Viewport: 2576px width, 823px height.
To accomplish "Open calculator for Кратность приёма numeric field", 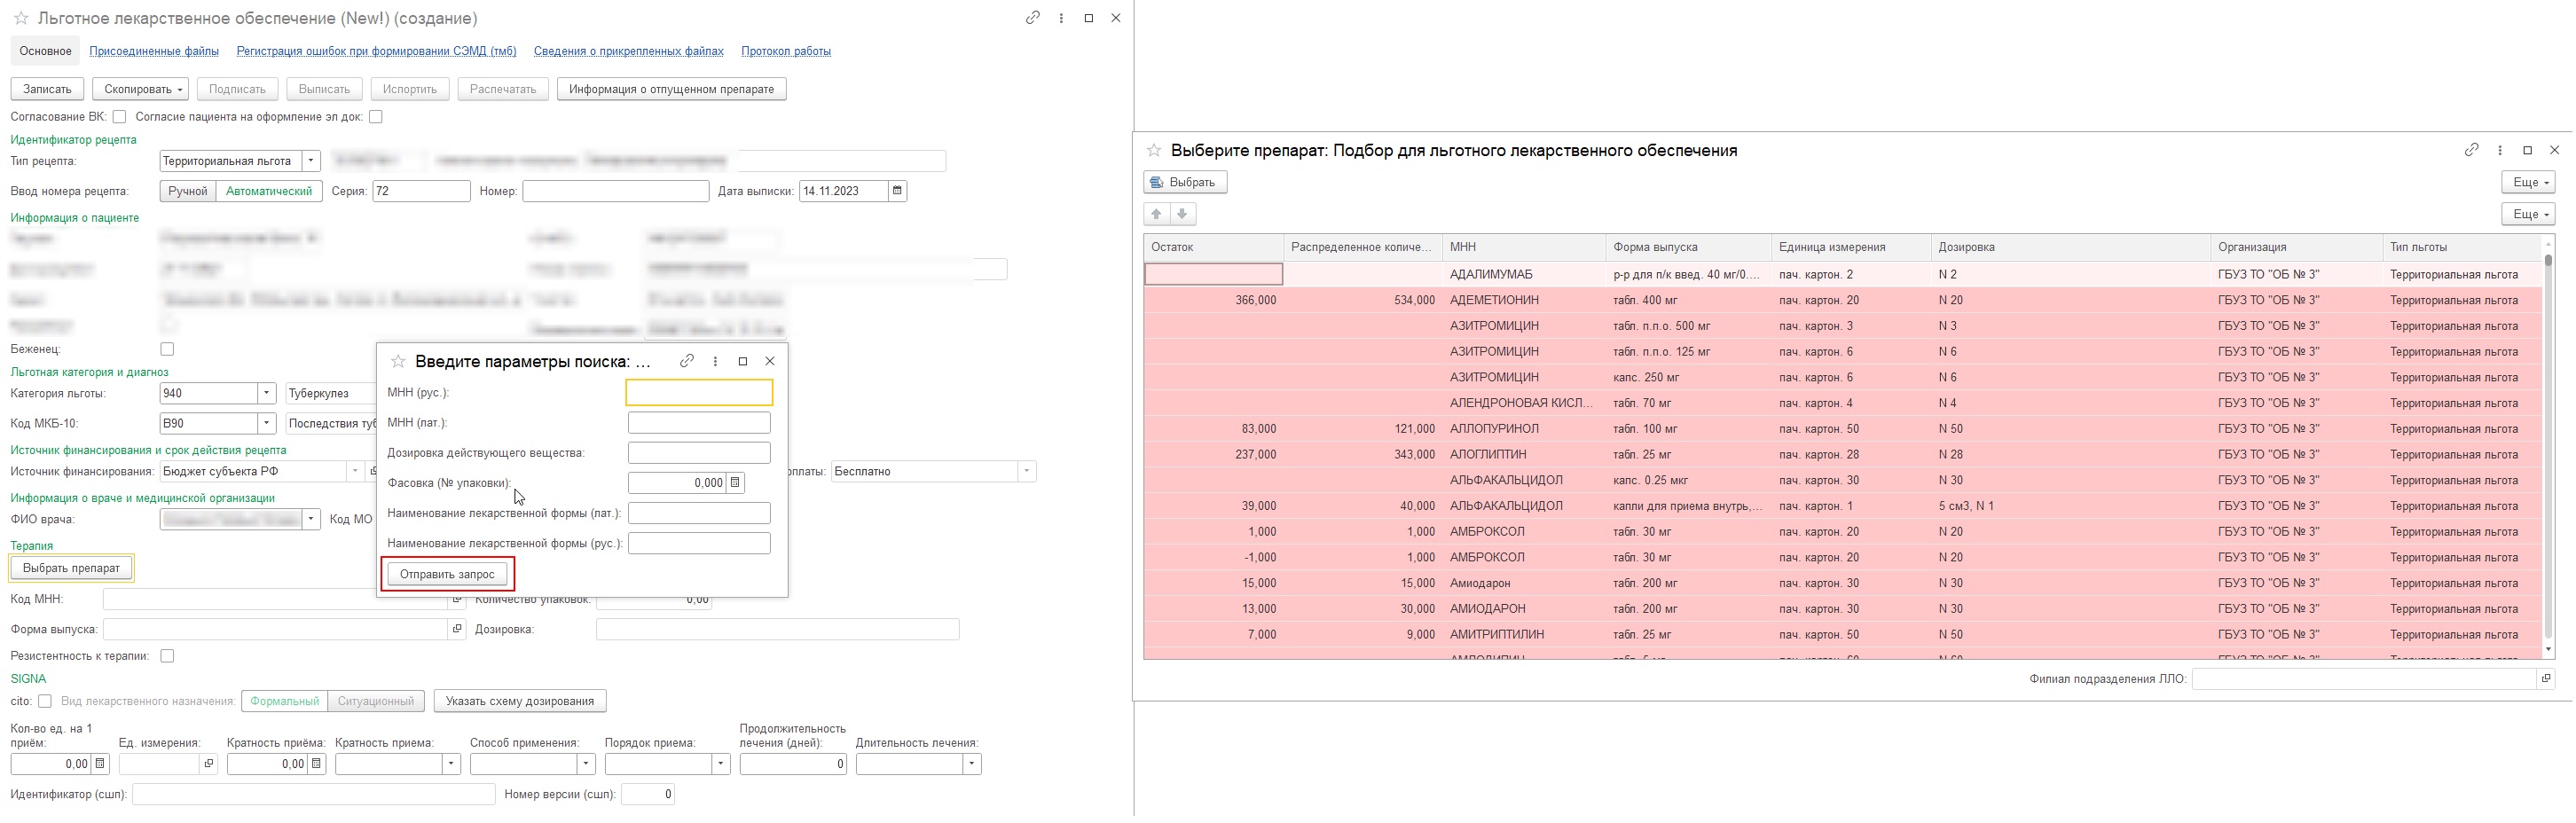I will click(317, 764).
